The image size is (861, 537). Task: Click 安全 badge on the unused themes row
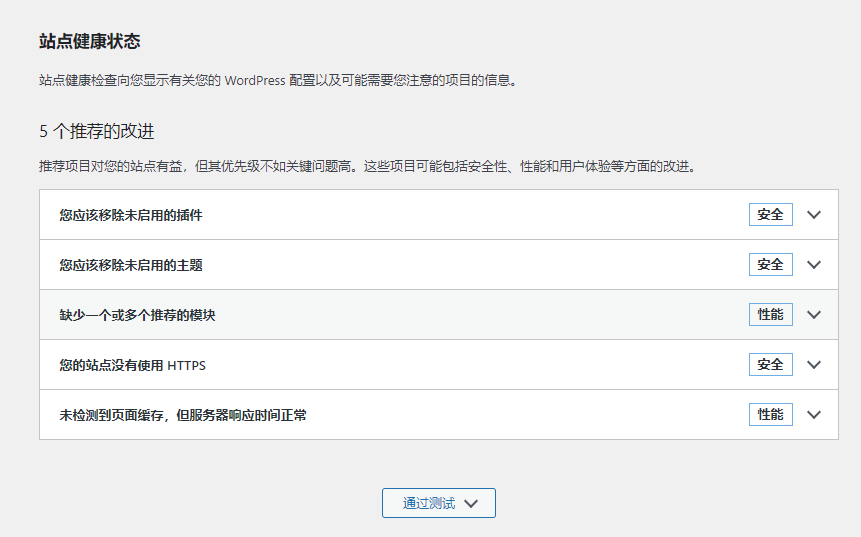tap(770, 265)
